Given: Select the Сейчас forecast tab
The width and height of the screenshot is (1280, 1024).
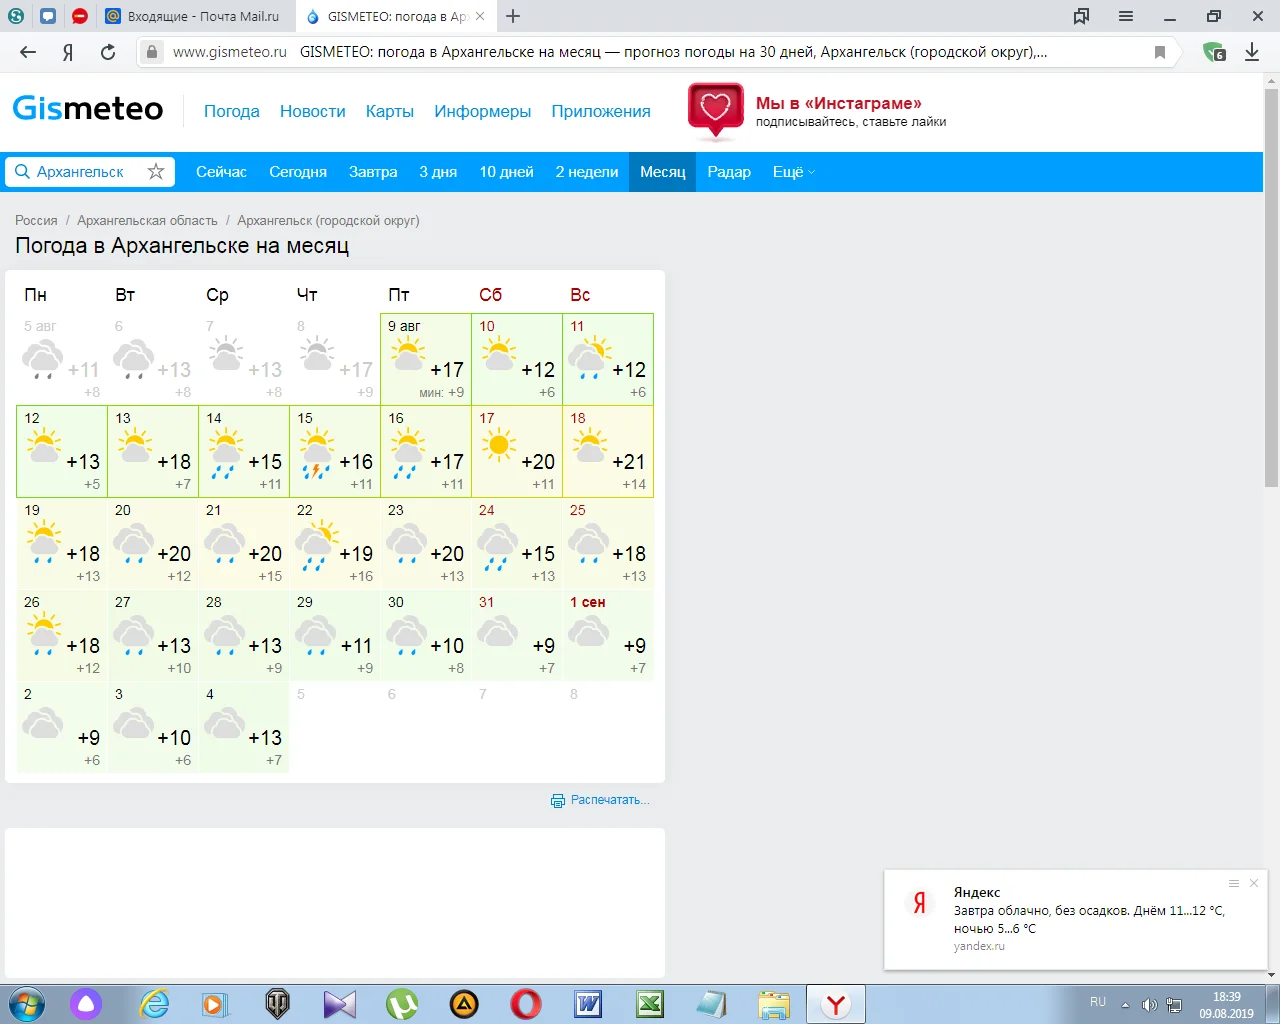Looking at the screenshot, I should (x=221, y=172).
